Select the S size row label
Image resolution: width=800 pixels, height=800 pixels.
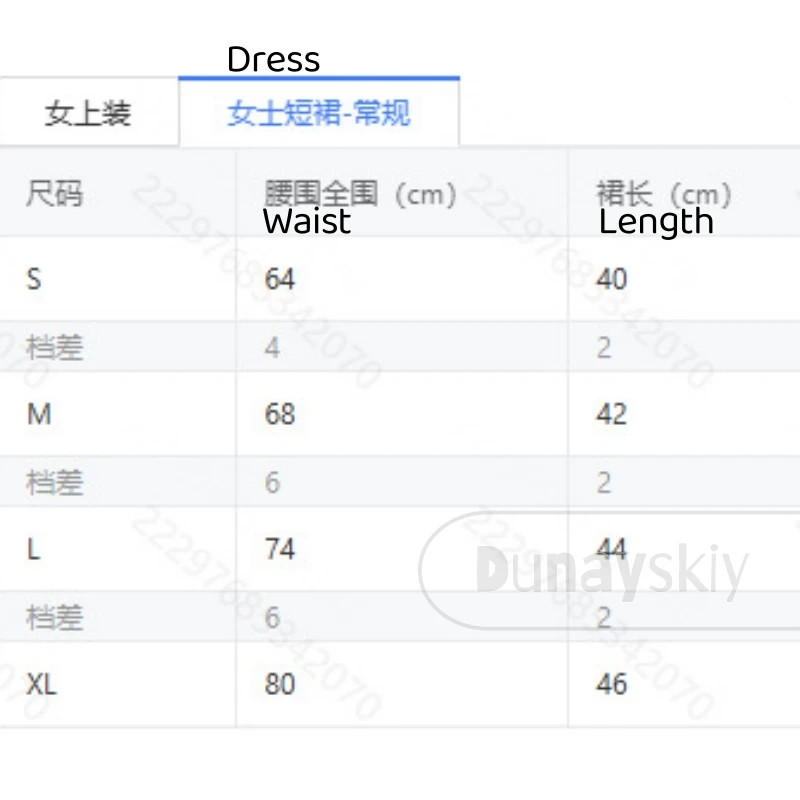coord(34,279)
